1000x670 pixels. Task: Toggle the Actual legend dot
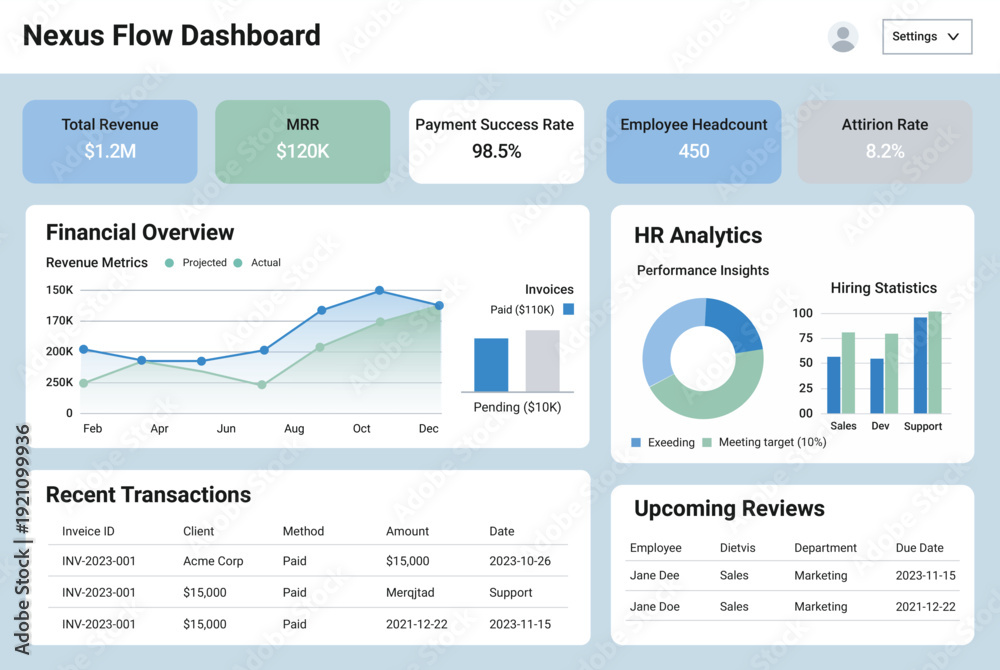pos(238,263)
